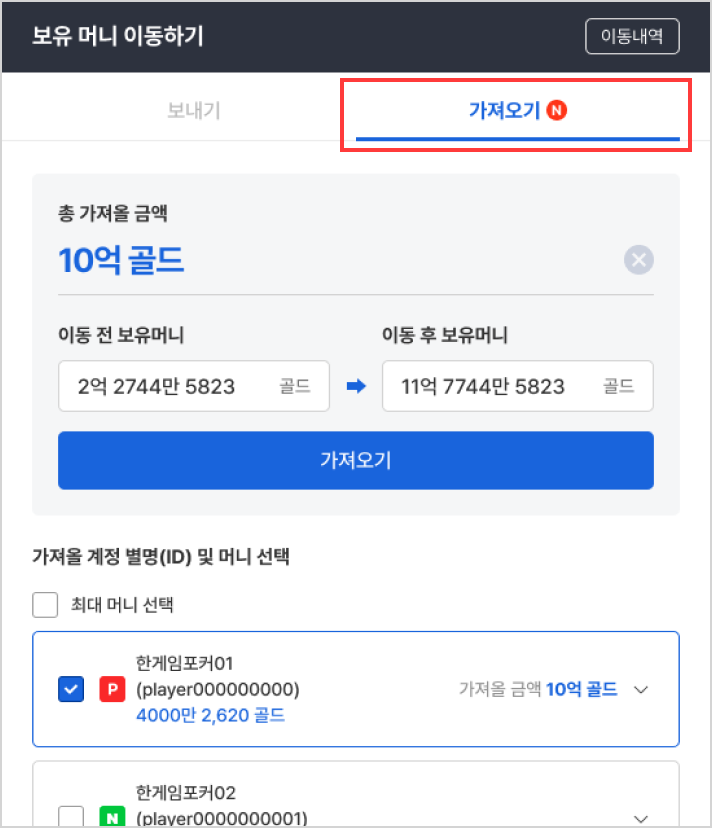712x828 pixels.
Task: Click the 4000만 2,620 골드 balance
Action: (209, 715)
